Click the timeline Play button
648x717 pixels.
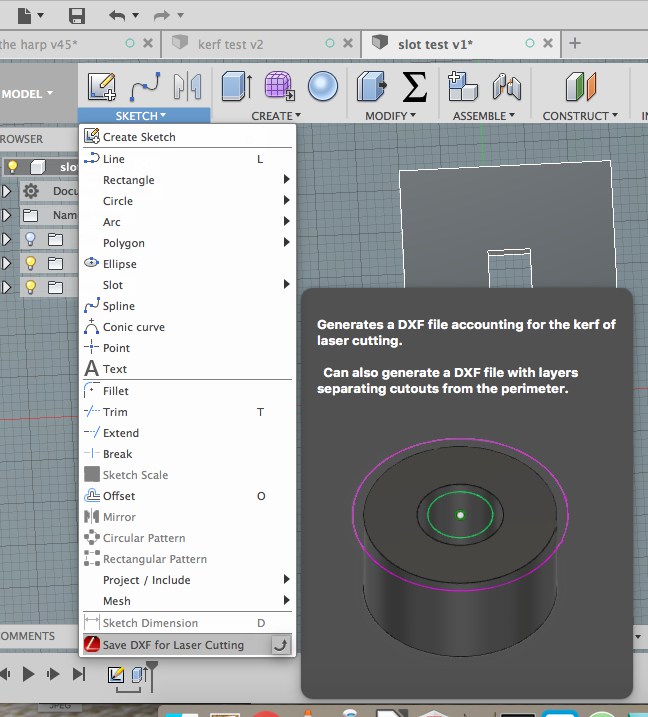(28, 674)
